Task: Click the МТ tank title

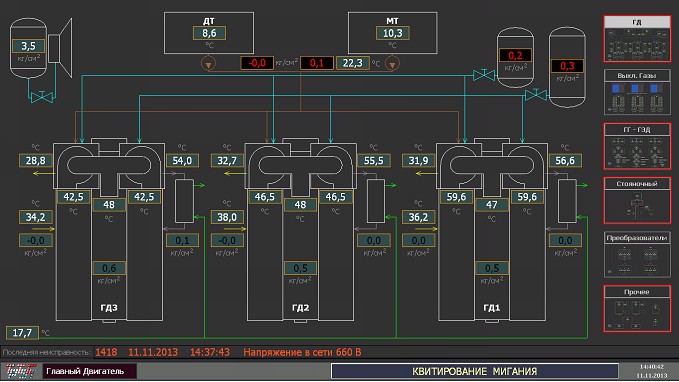Action: 392,21
